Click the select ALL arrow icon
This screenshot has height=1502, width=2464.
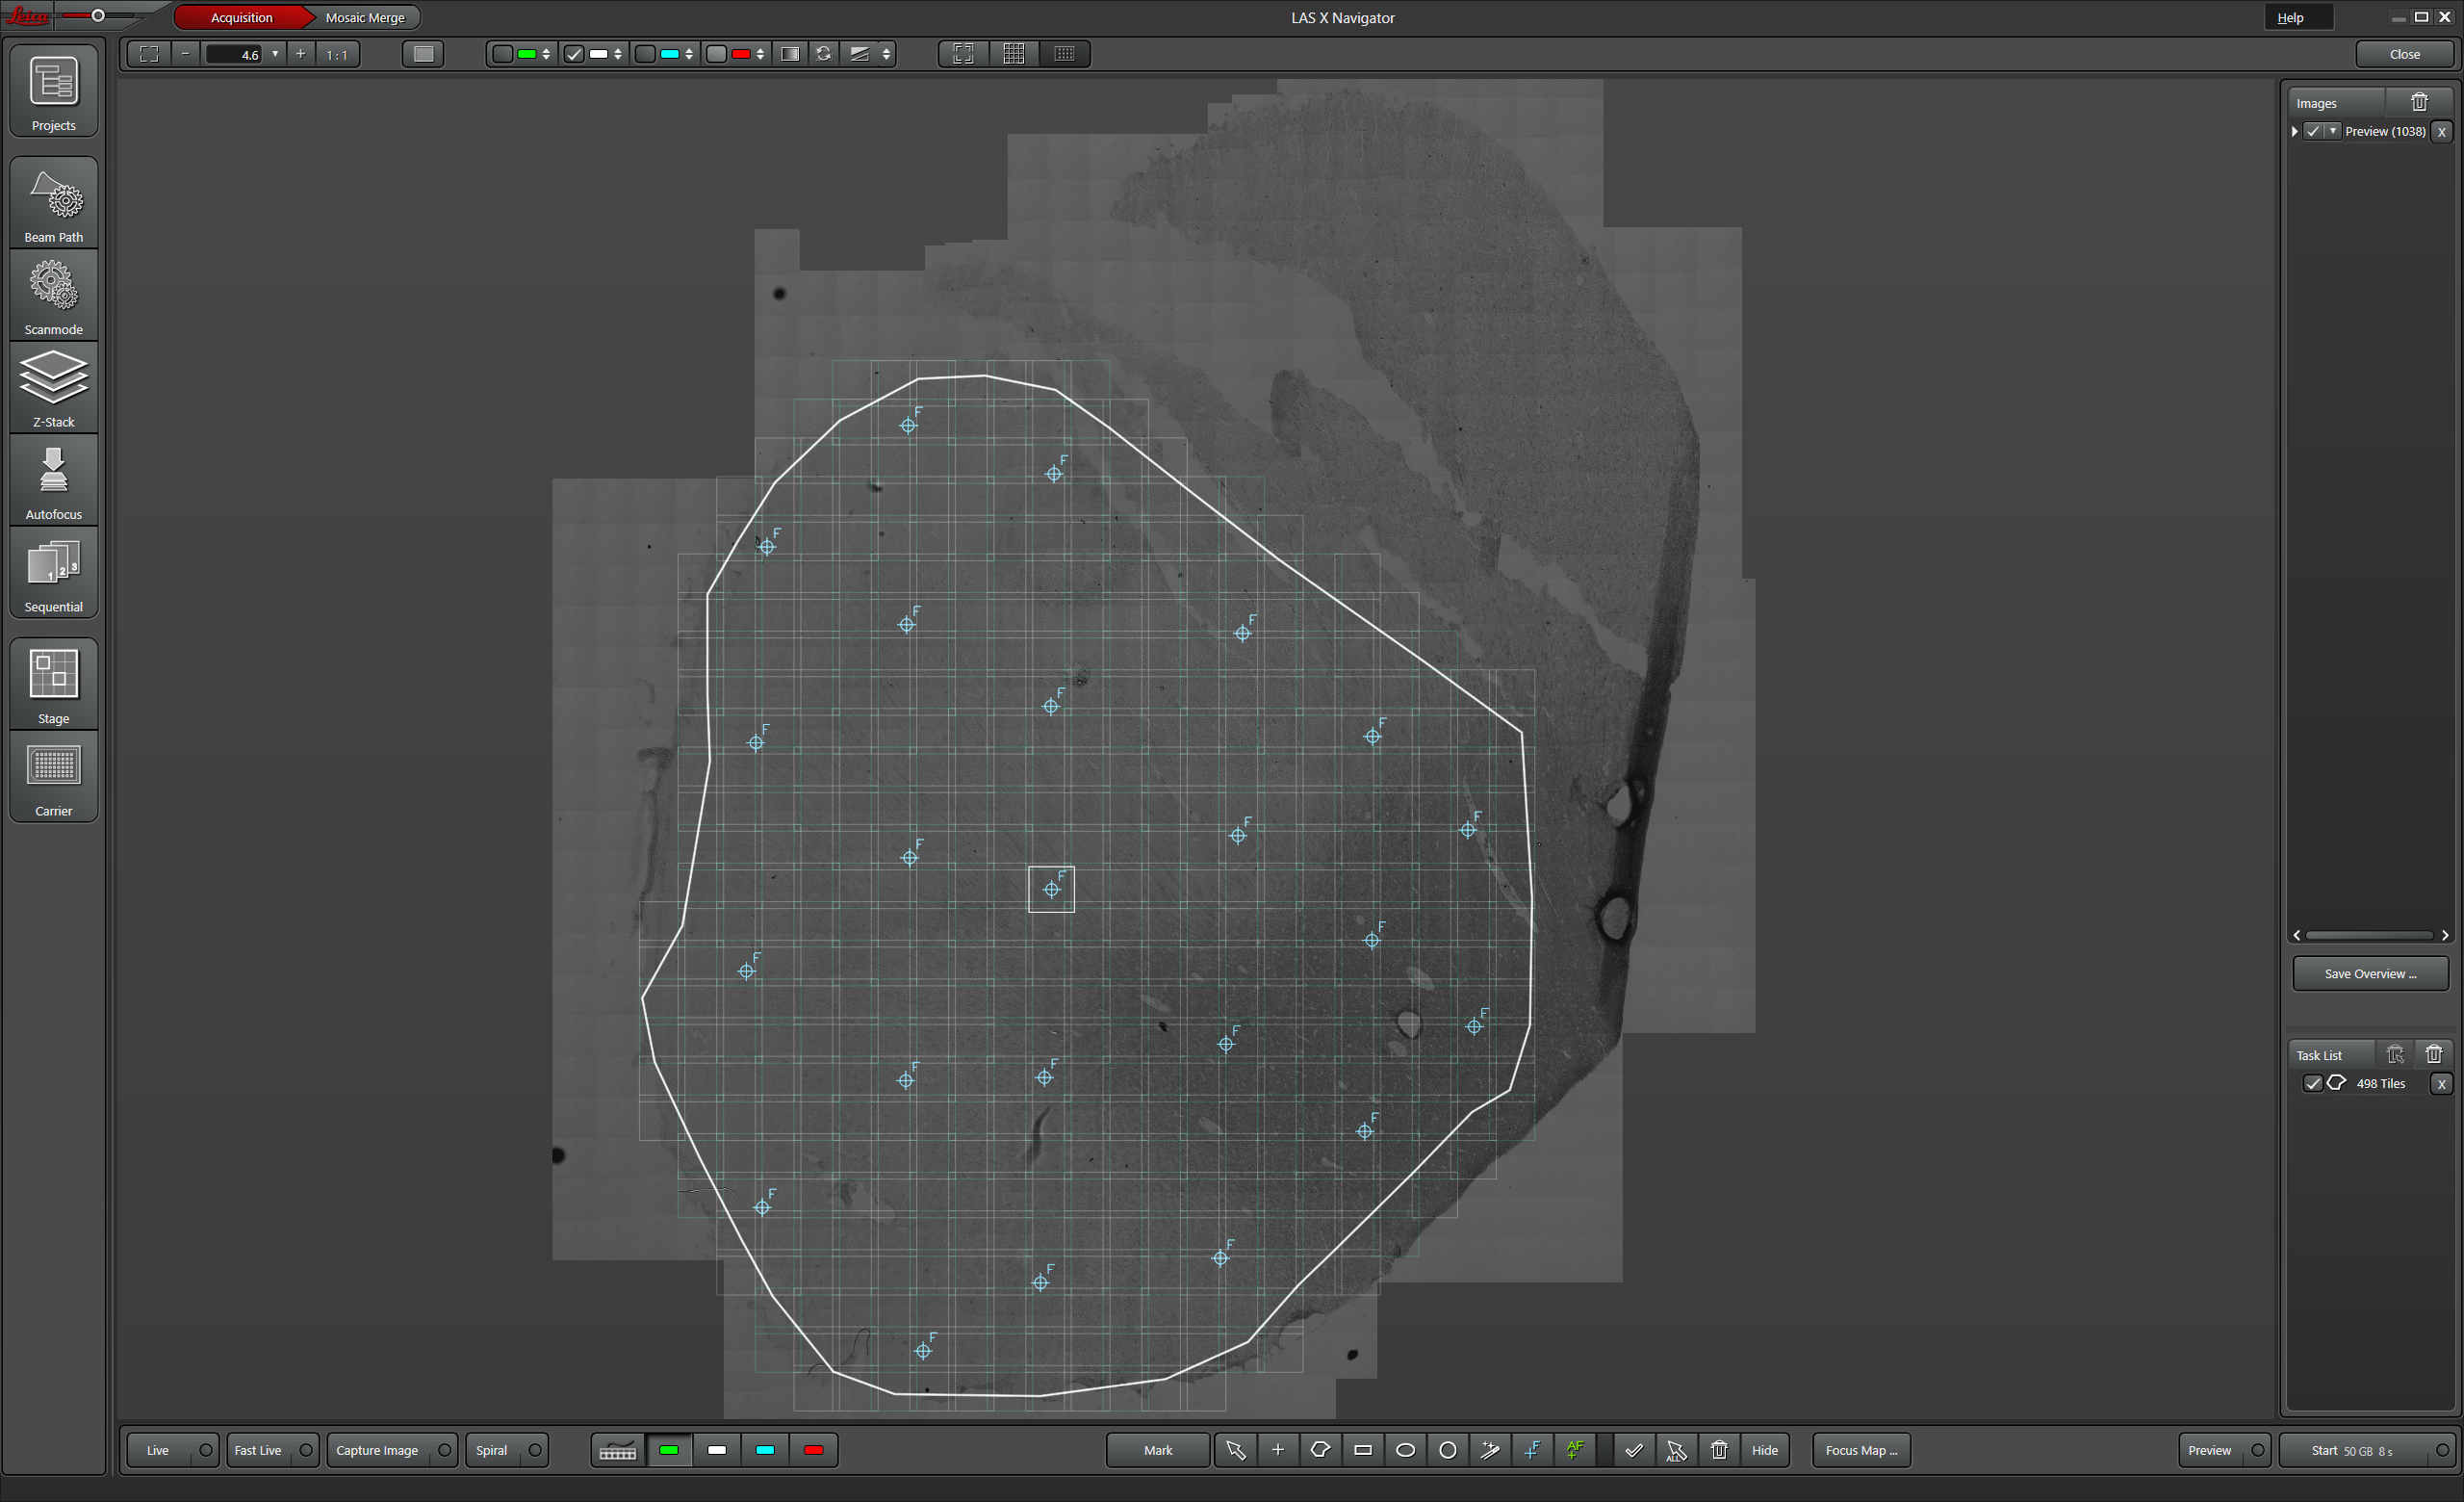click(x=1676, y=1450)
